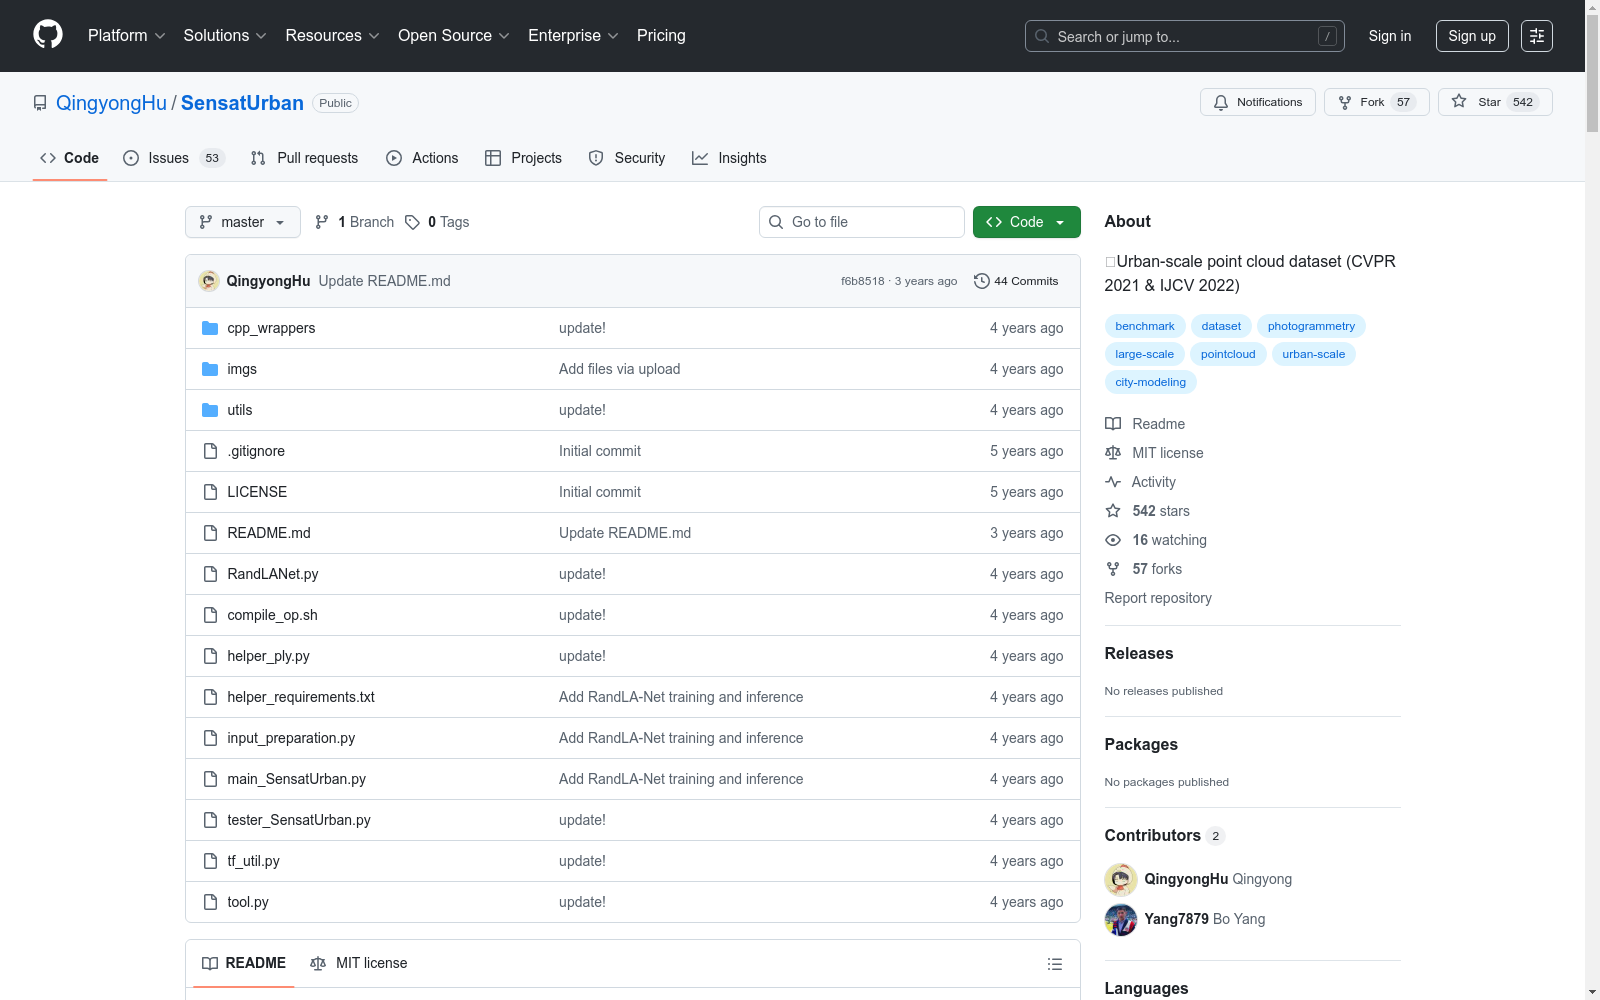Click Report repository link
Screen dimensions: 1600x1000
pos(1158,598)
